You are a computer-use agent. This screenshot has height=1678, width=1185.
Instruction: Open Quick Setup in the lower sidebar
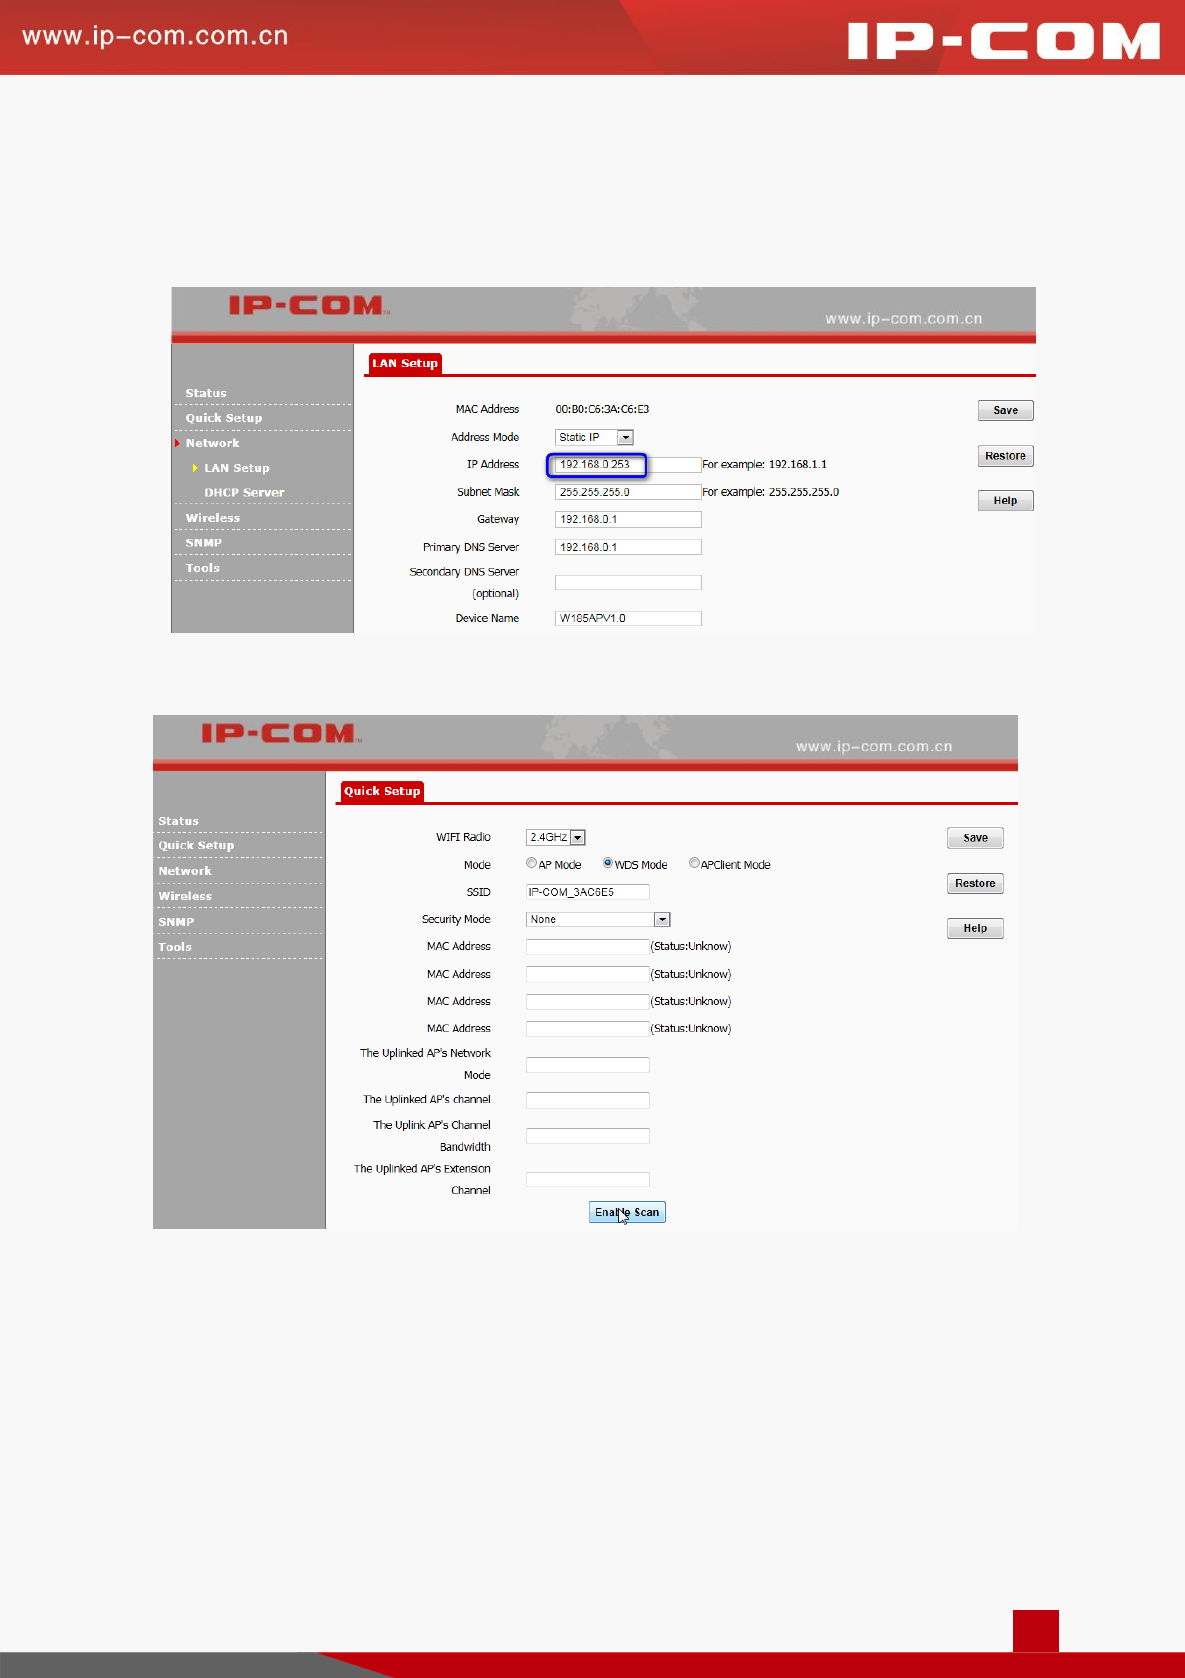(196, 845)
